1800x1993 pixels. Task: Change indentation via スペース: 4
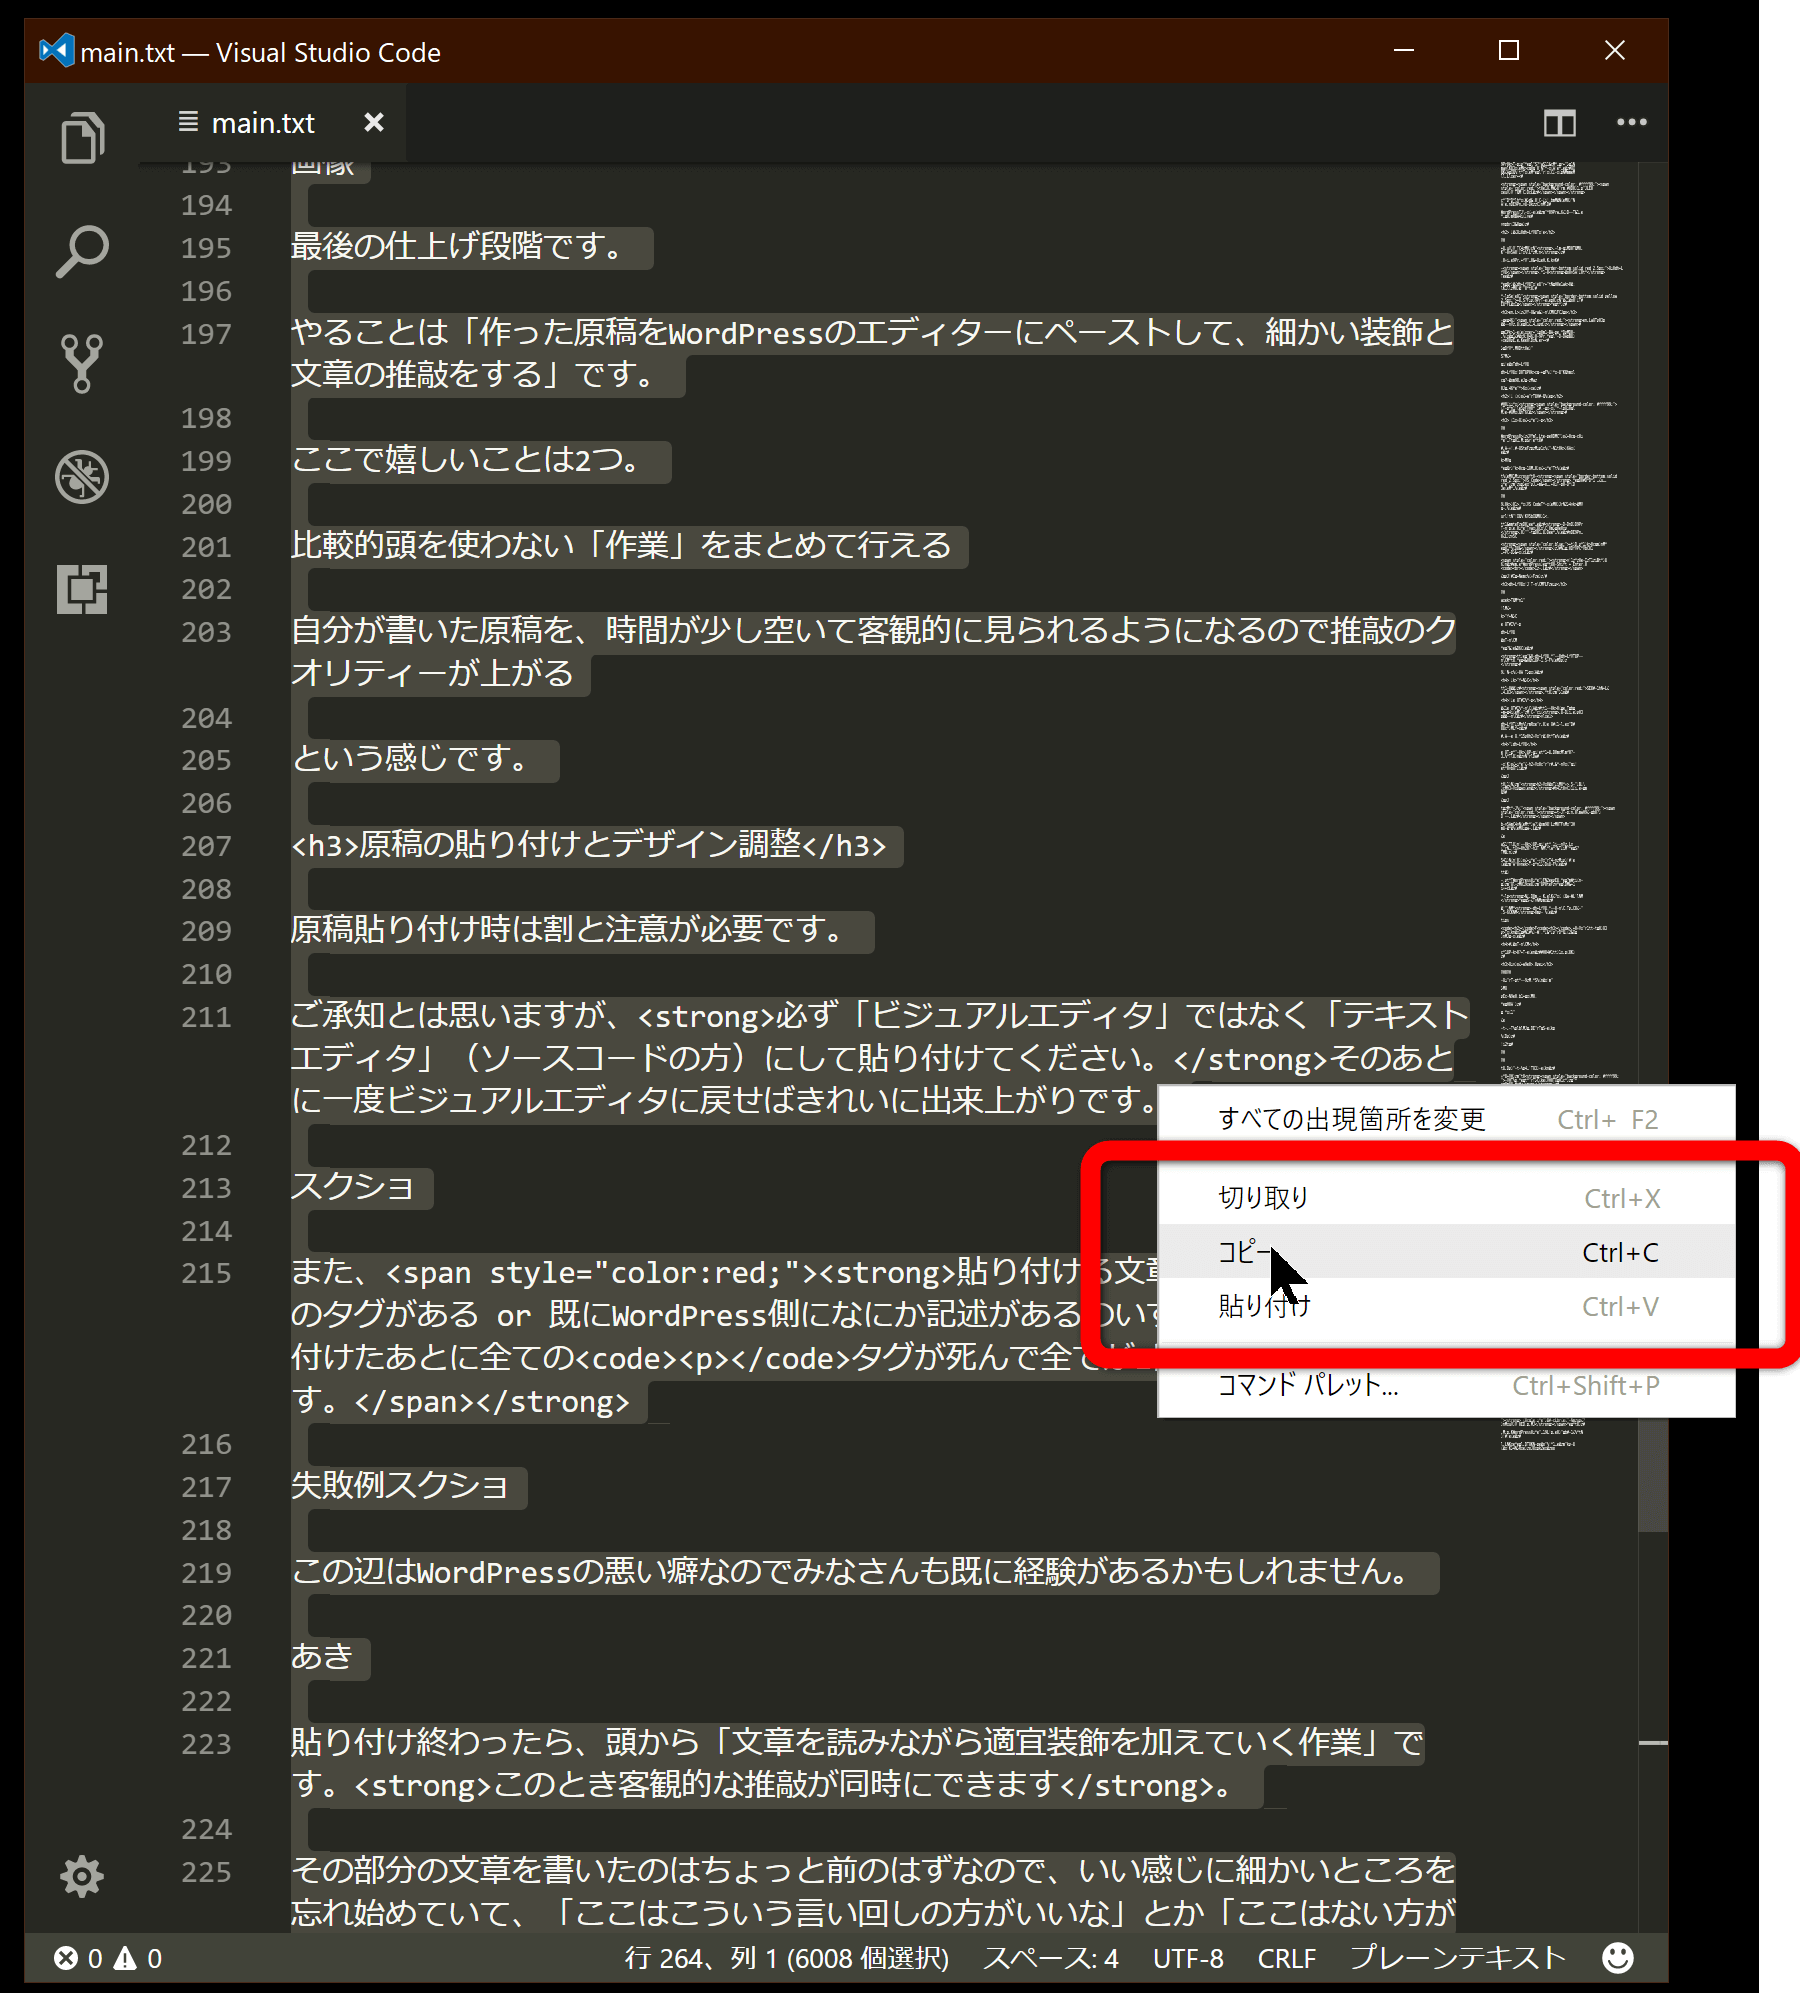pos(1050,1958)
